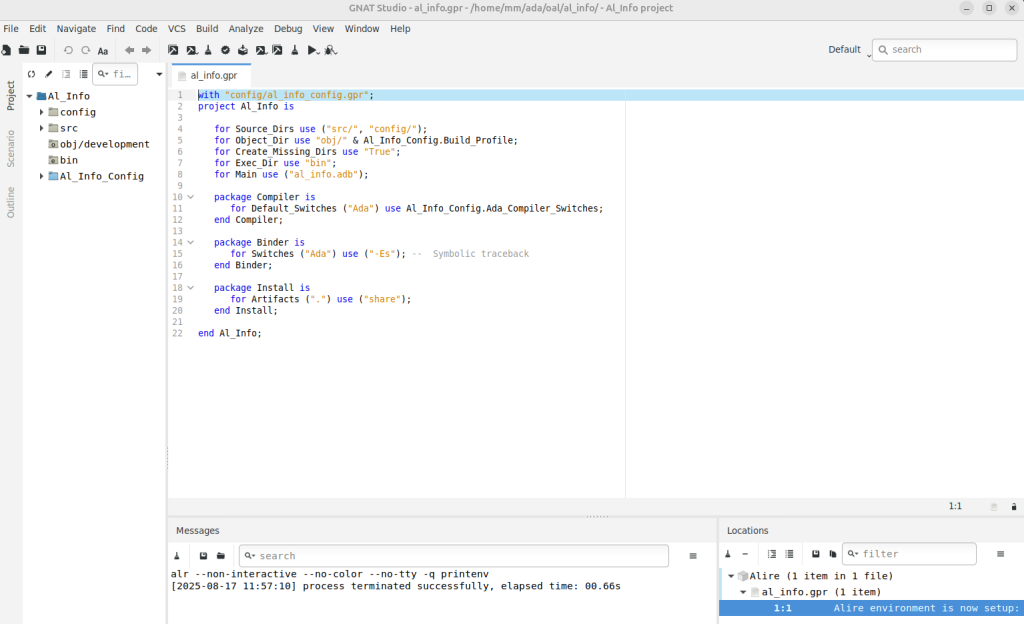Viewport: 1024px width, 624px height.
Task: Click the file modified status icon
Action: [x=994, y=507]
